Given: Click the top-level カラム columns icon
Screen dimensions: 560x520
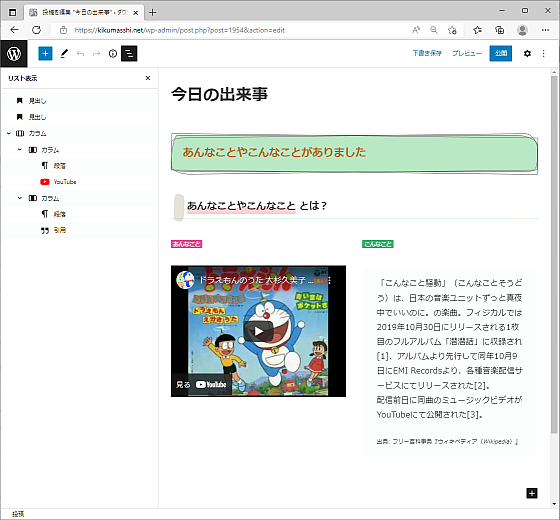Looking at the screenshot, I should (x=20, y=133).
